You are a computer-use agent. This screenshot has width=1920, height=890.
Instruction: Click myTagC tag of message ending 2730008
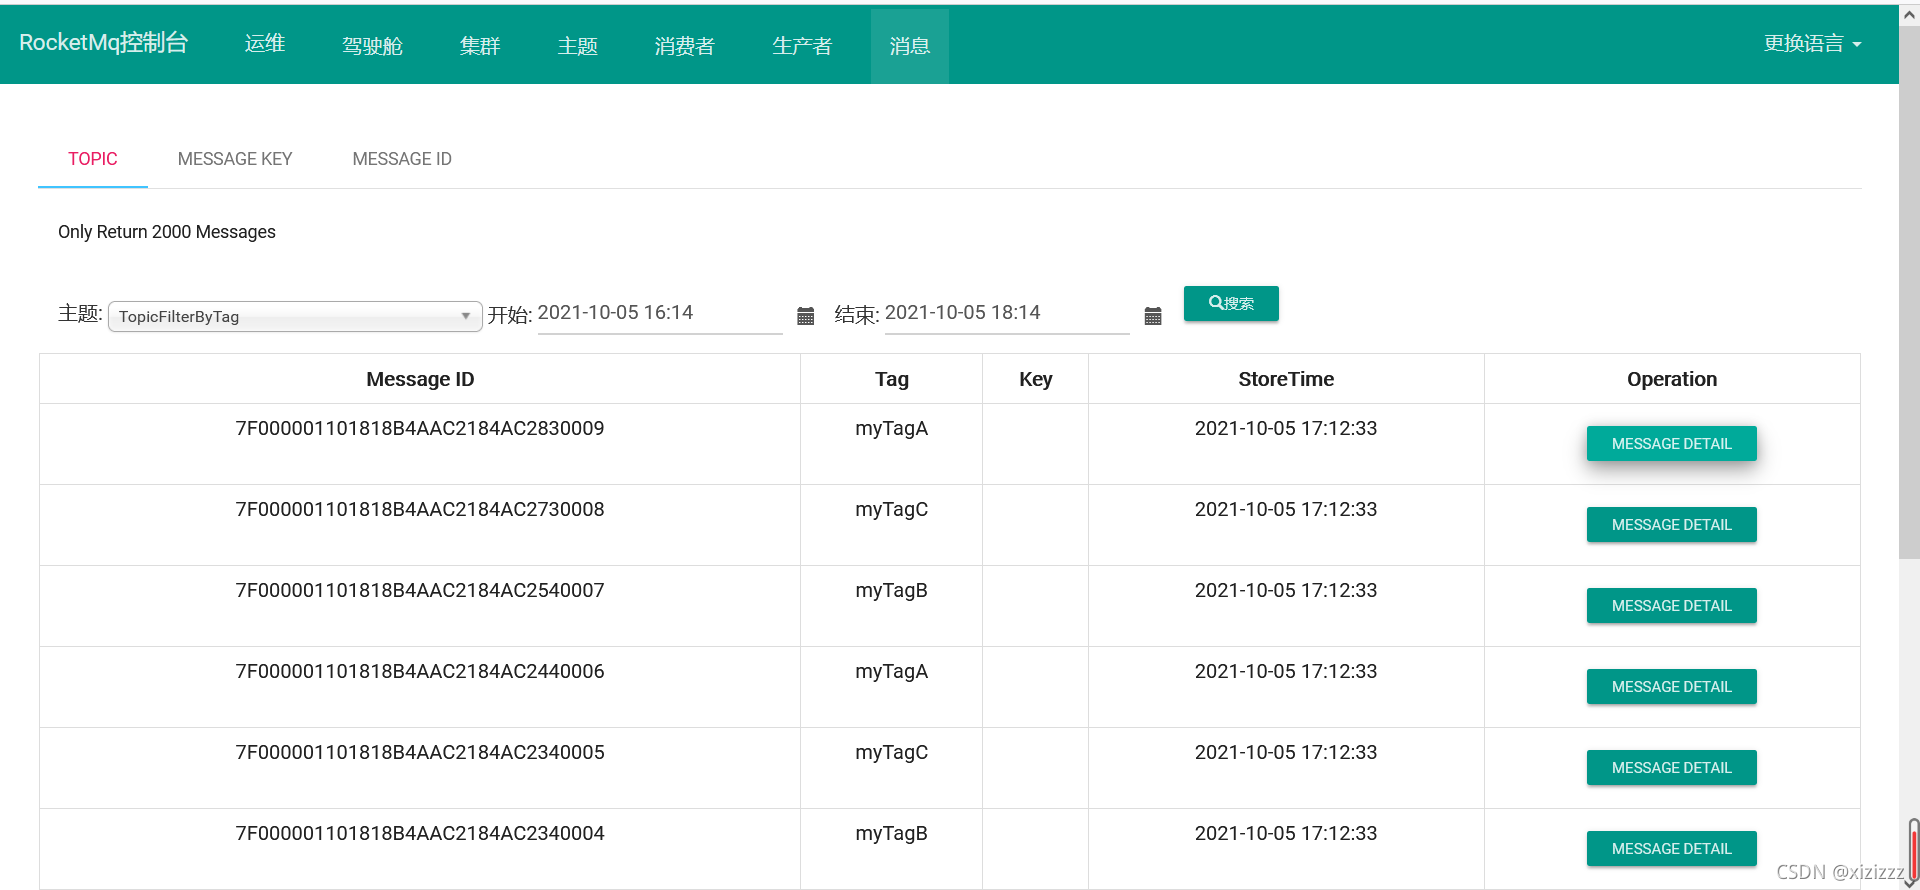pos(891,510)
